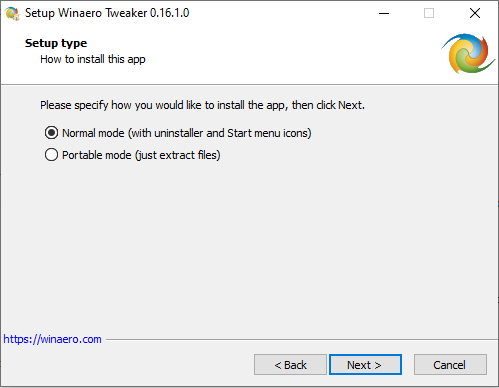Click the 'Normal mode (with uninstaller...)' label text
This screenshot has width=499, height=388.
(187, 133)
